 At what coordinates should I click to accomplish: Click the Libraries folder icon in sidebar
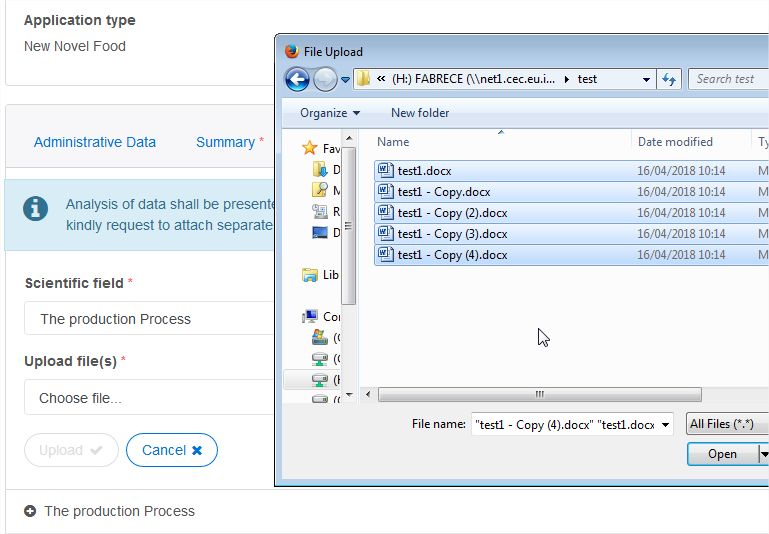tap(310, 274)
